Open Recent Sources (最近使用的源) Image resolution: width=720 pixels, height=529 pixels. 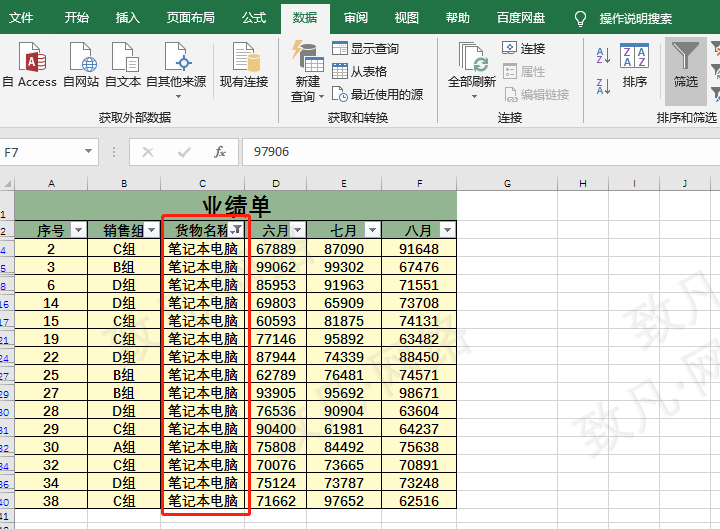tap(377, 94)
